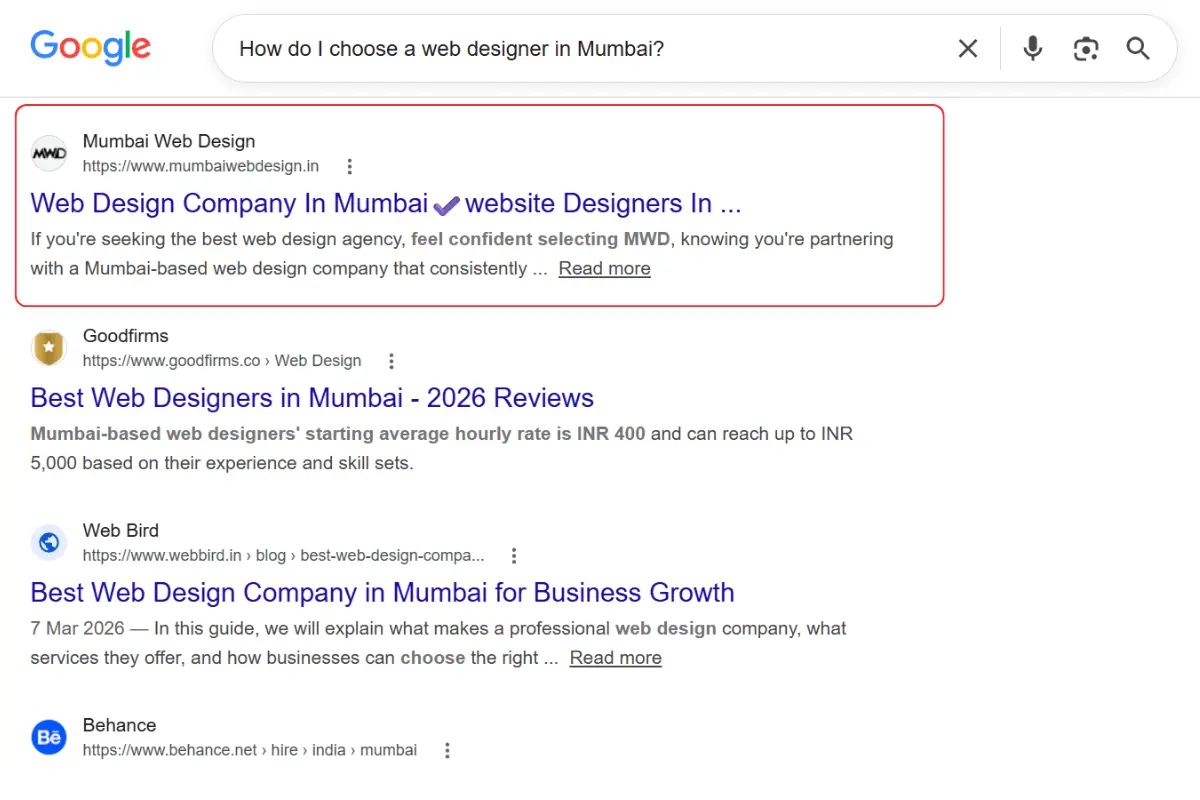Open the three-dot menu for Goodfirms result
This screenshot has width=1200, height=800.
click(x=391, y=361)
